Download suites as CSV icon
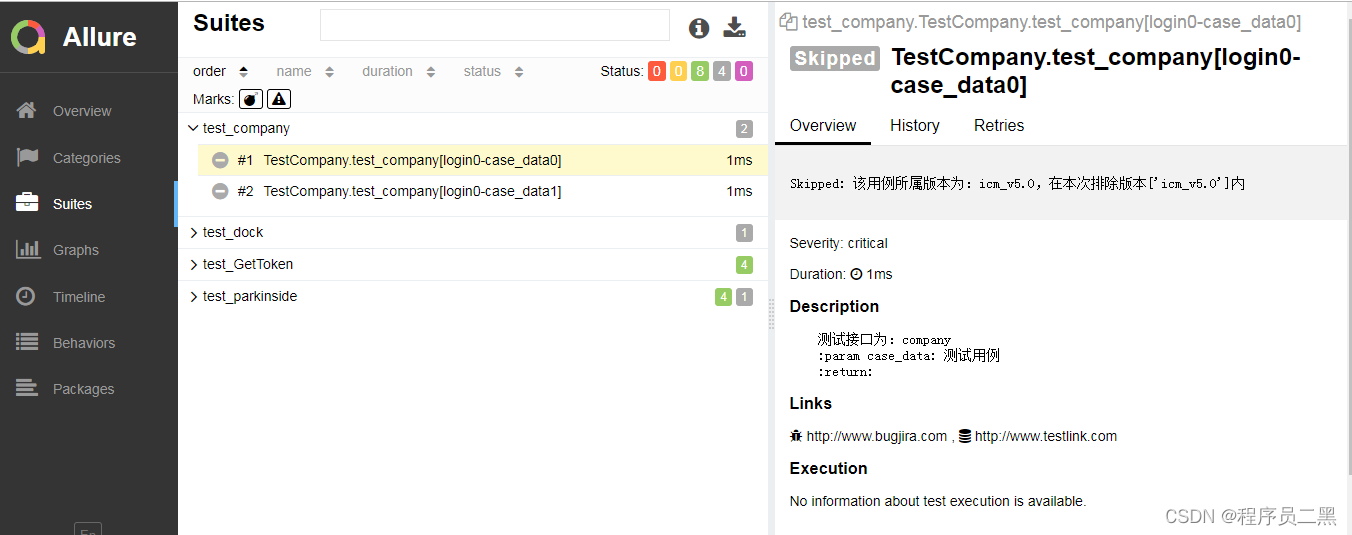Image resolution: width=1352 pixels, height=535 pixels. click(x=735, y=27)
